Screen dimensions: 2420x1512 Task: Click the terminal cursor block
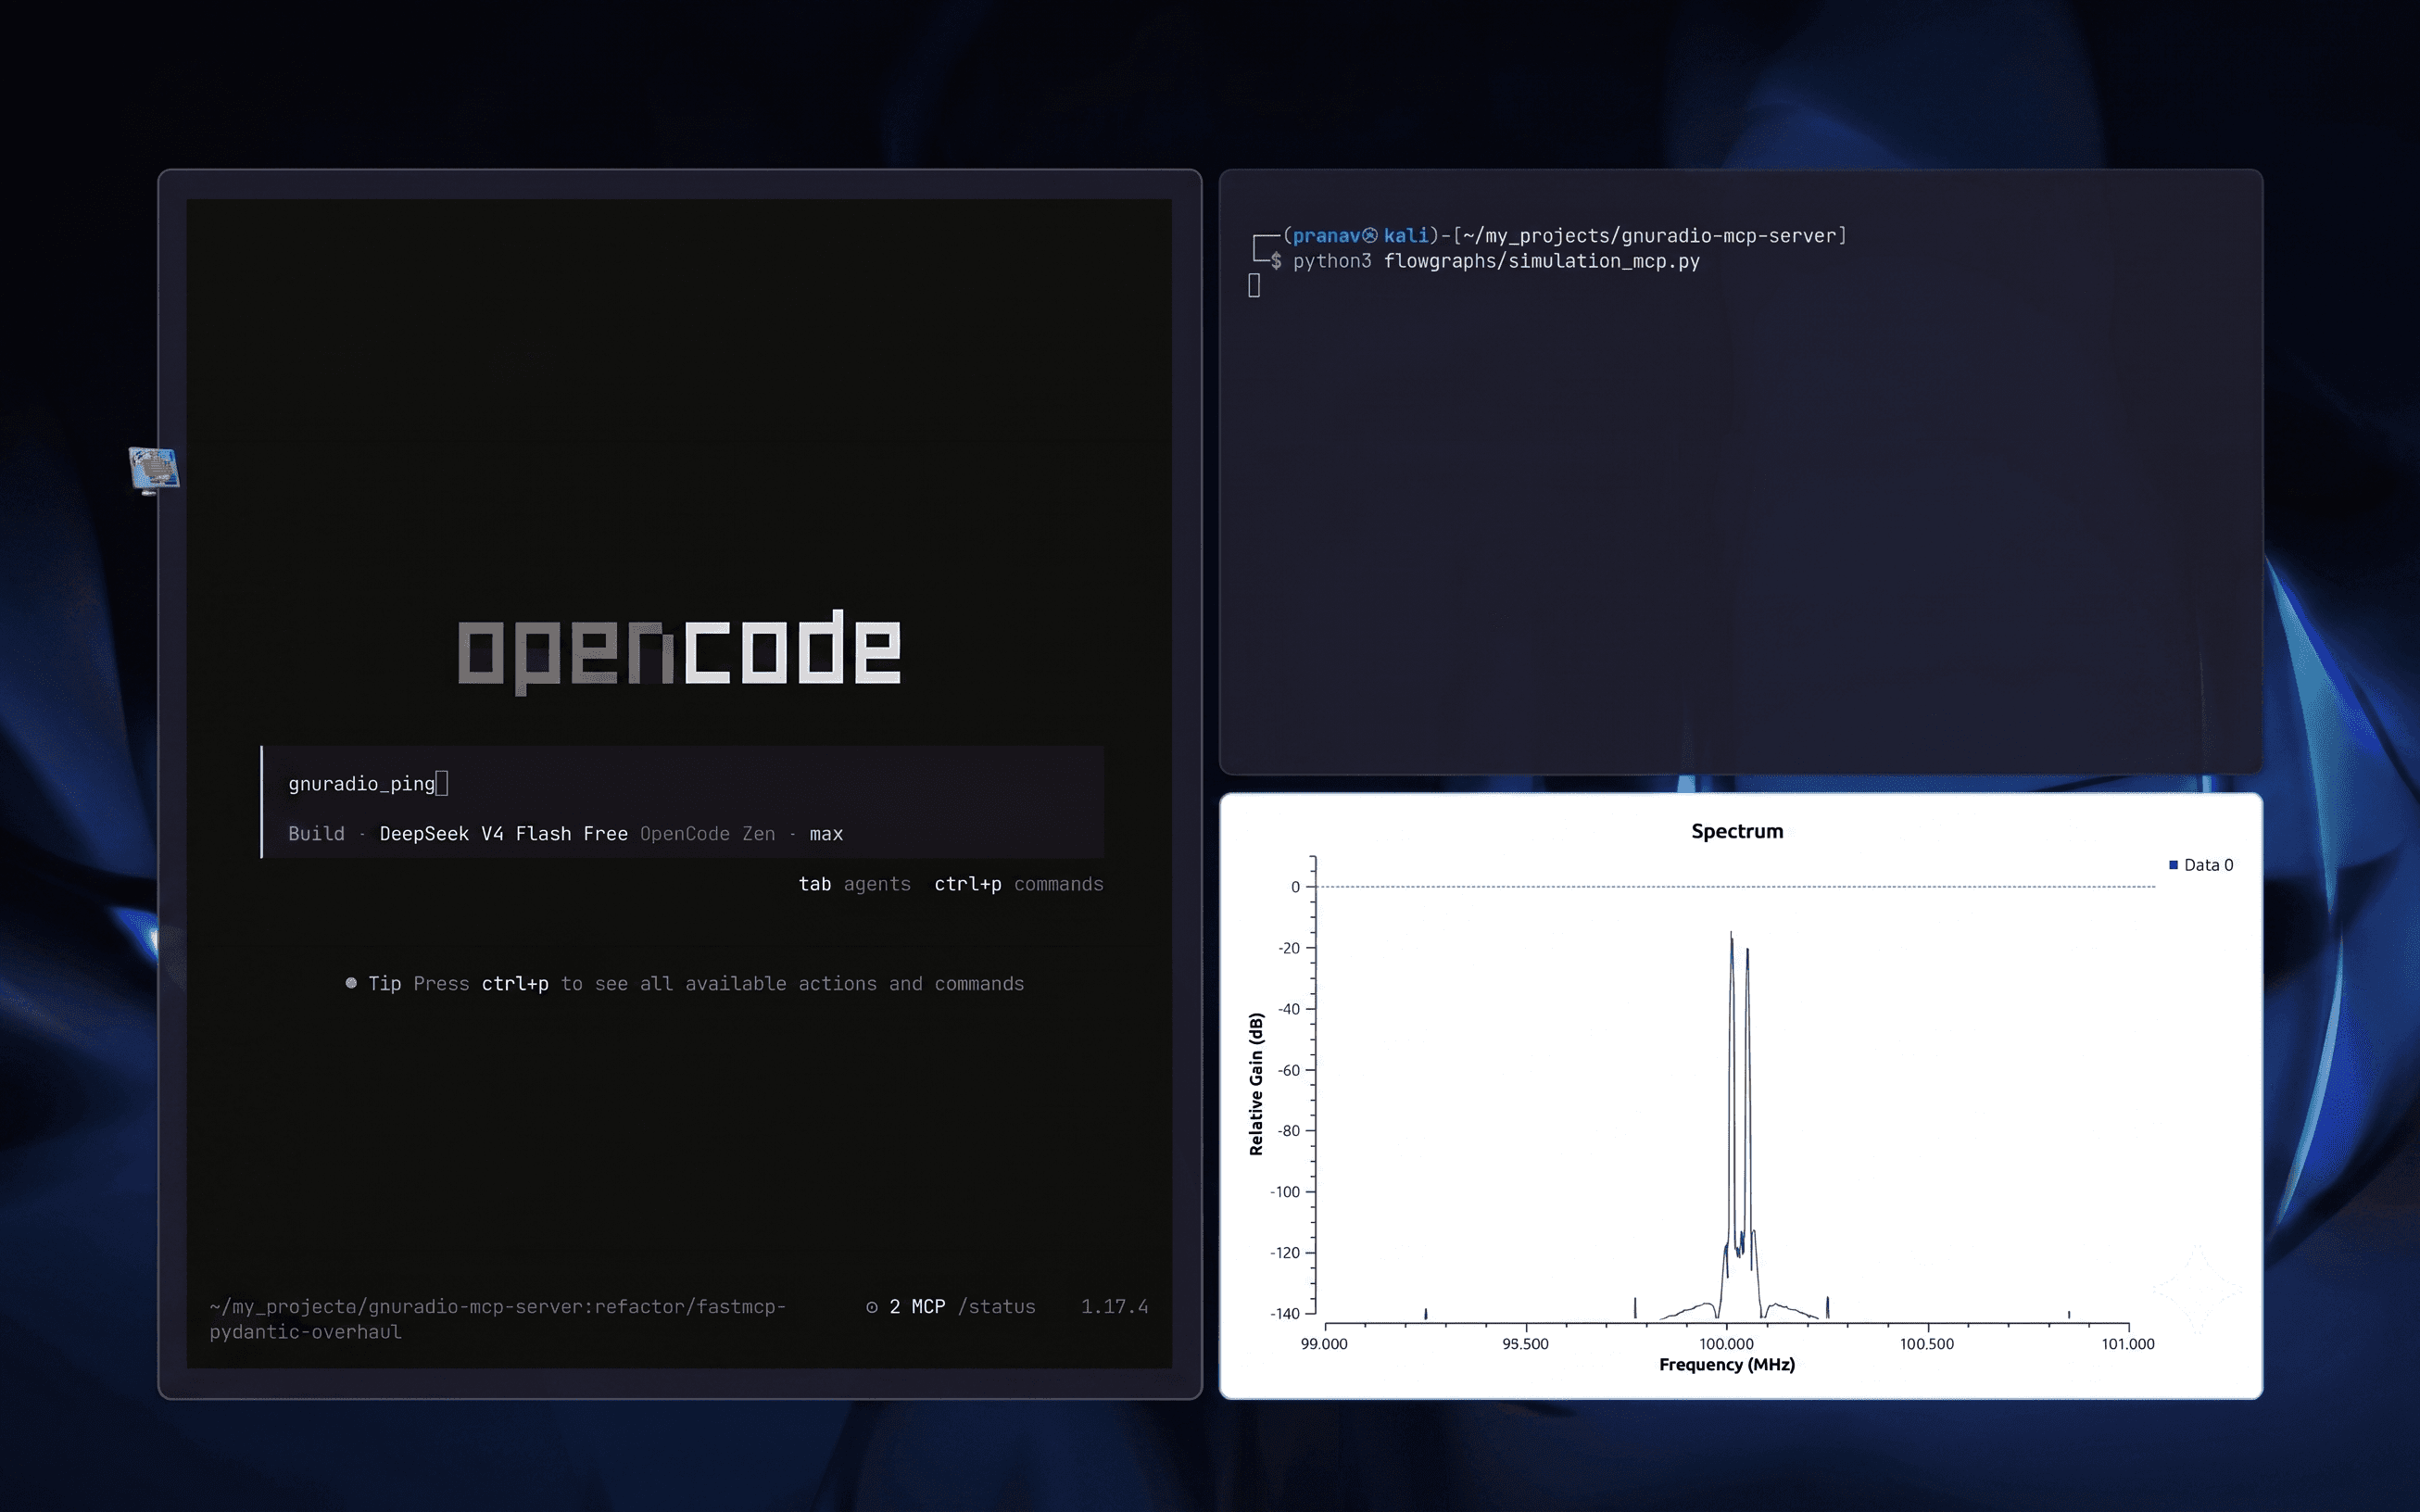click(1254, 286)
